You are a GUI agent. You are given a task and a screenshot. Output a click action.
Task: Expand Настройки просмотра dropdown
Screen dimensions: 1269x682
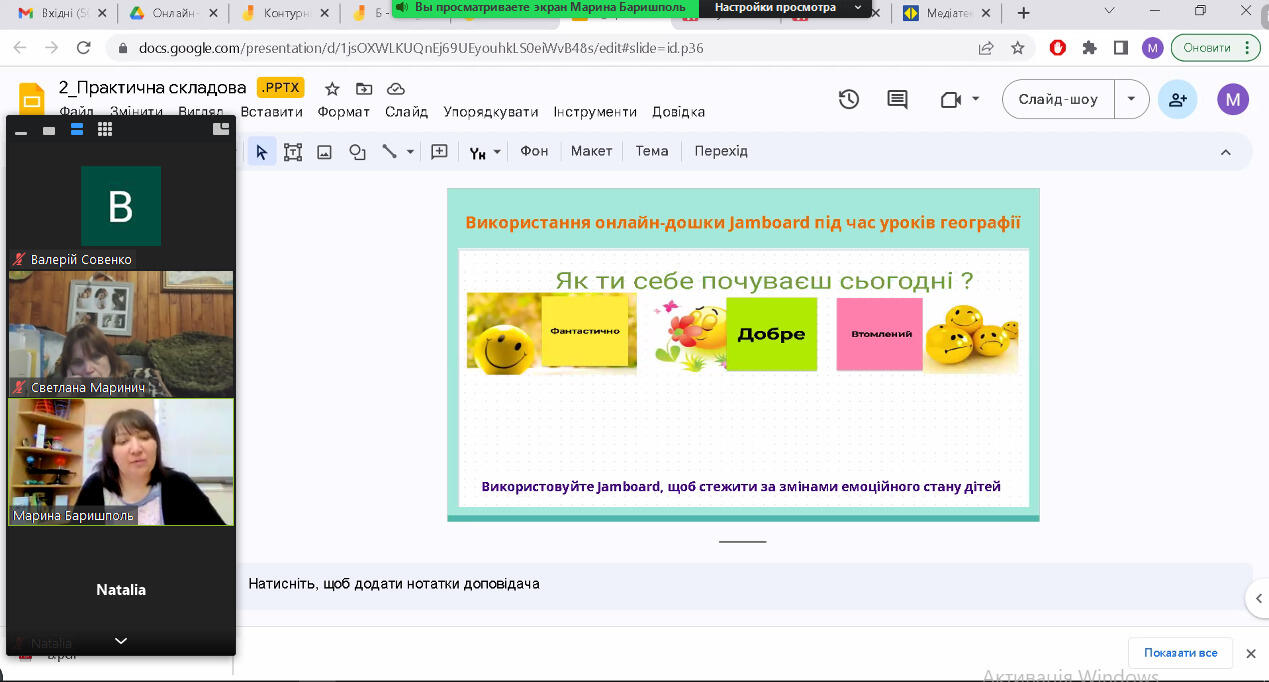857,7
